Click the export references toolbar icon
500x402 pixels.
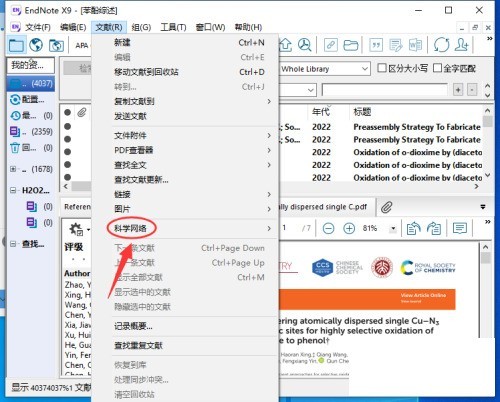pos(286,45)
